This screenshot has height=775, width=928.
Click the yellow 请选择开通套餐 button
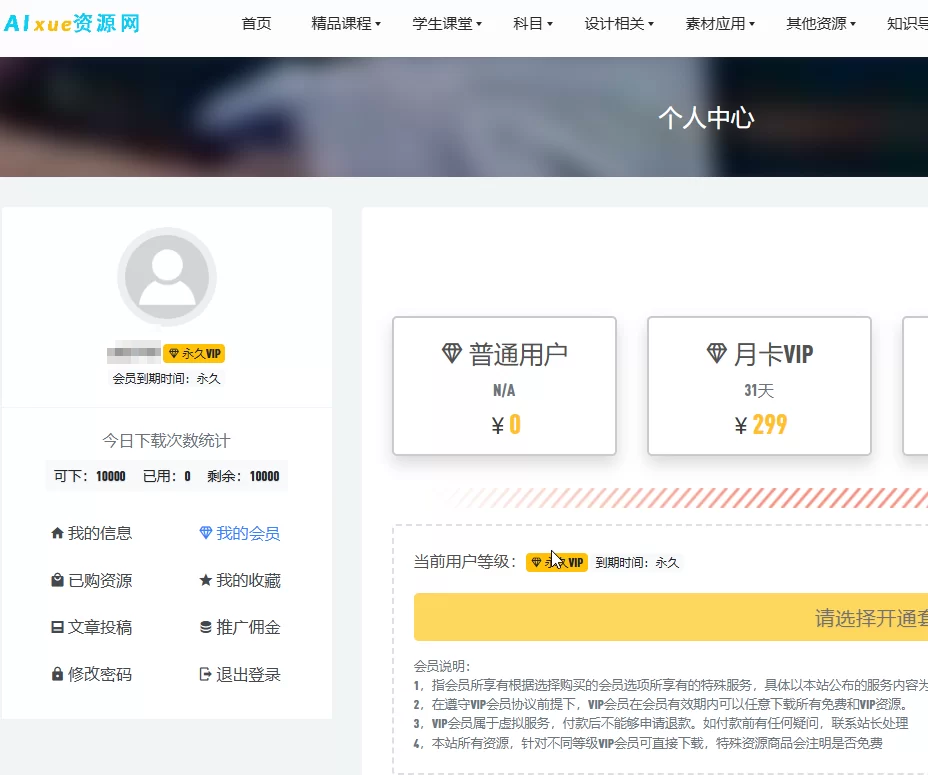click(x=671, y=617)
